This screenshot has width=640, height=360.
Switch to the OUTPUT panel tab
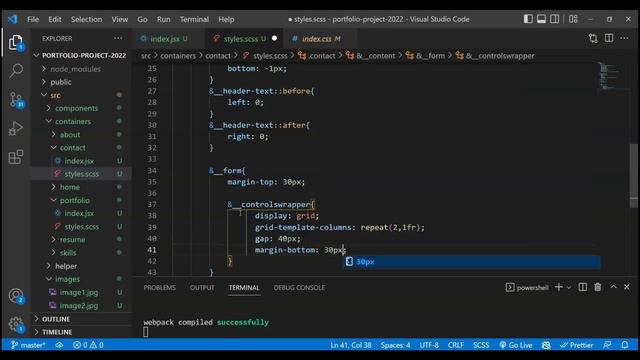coord(202,287)
